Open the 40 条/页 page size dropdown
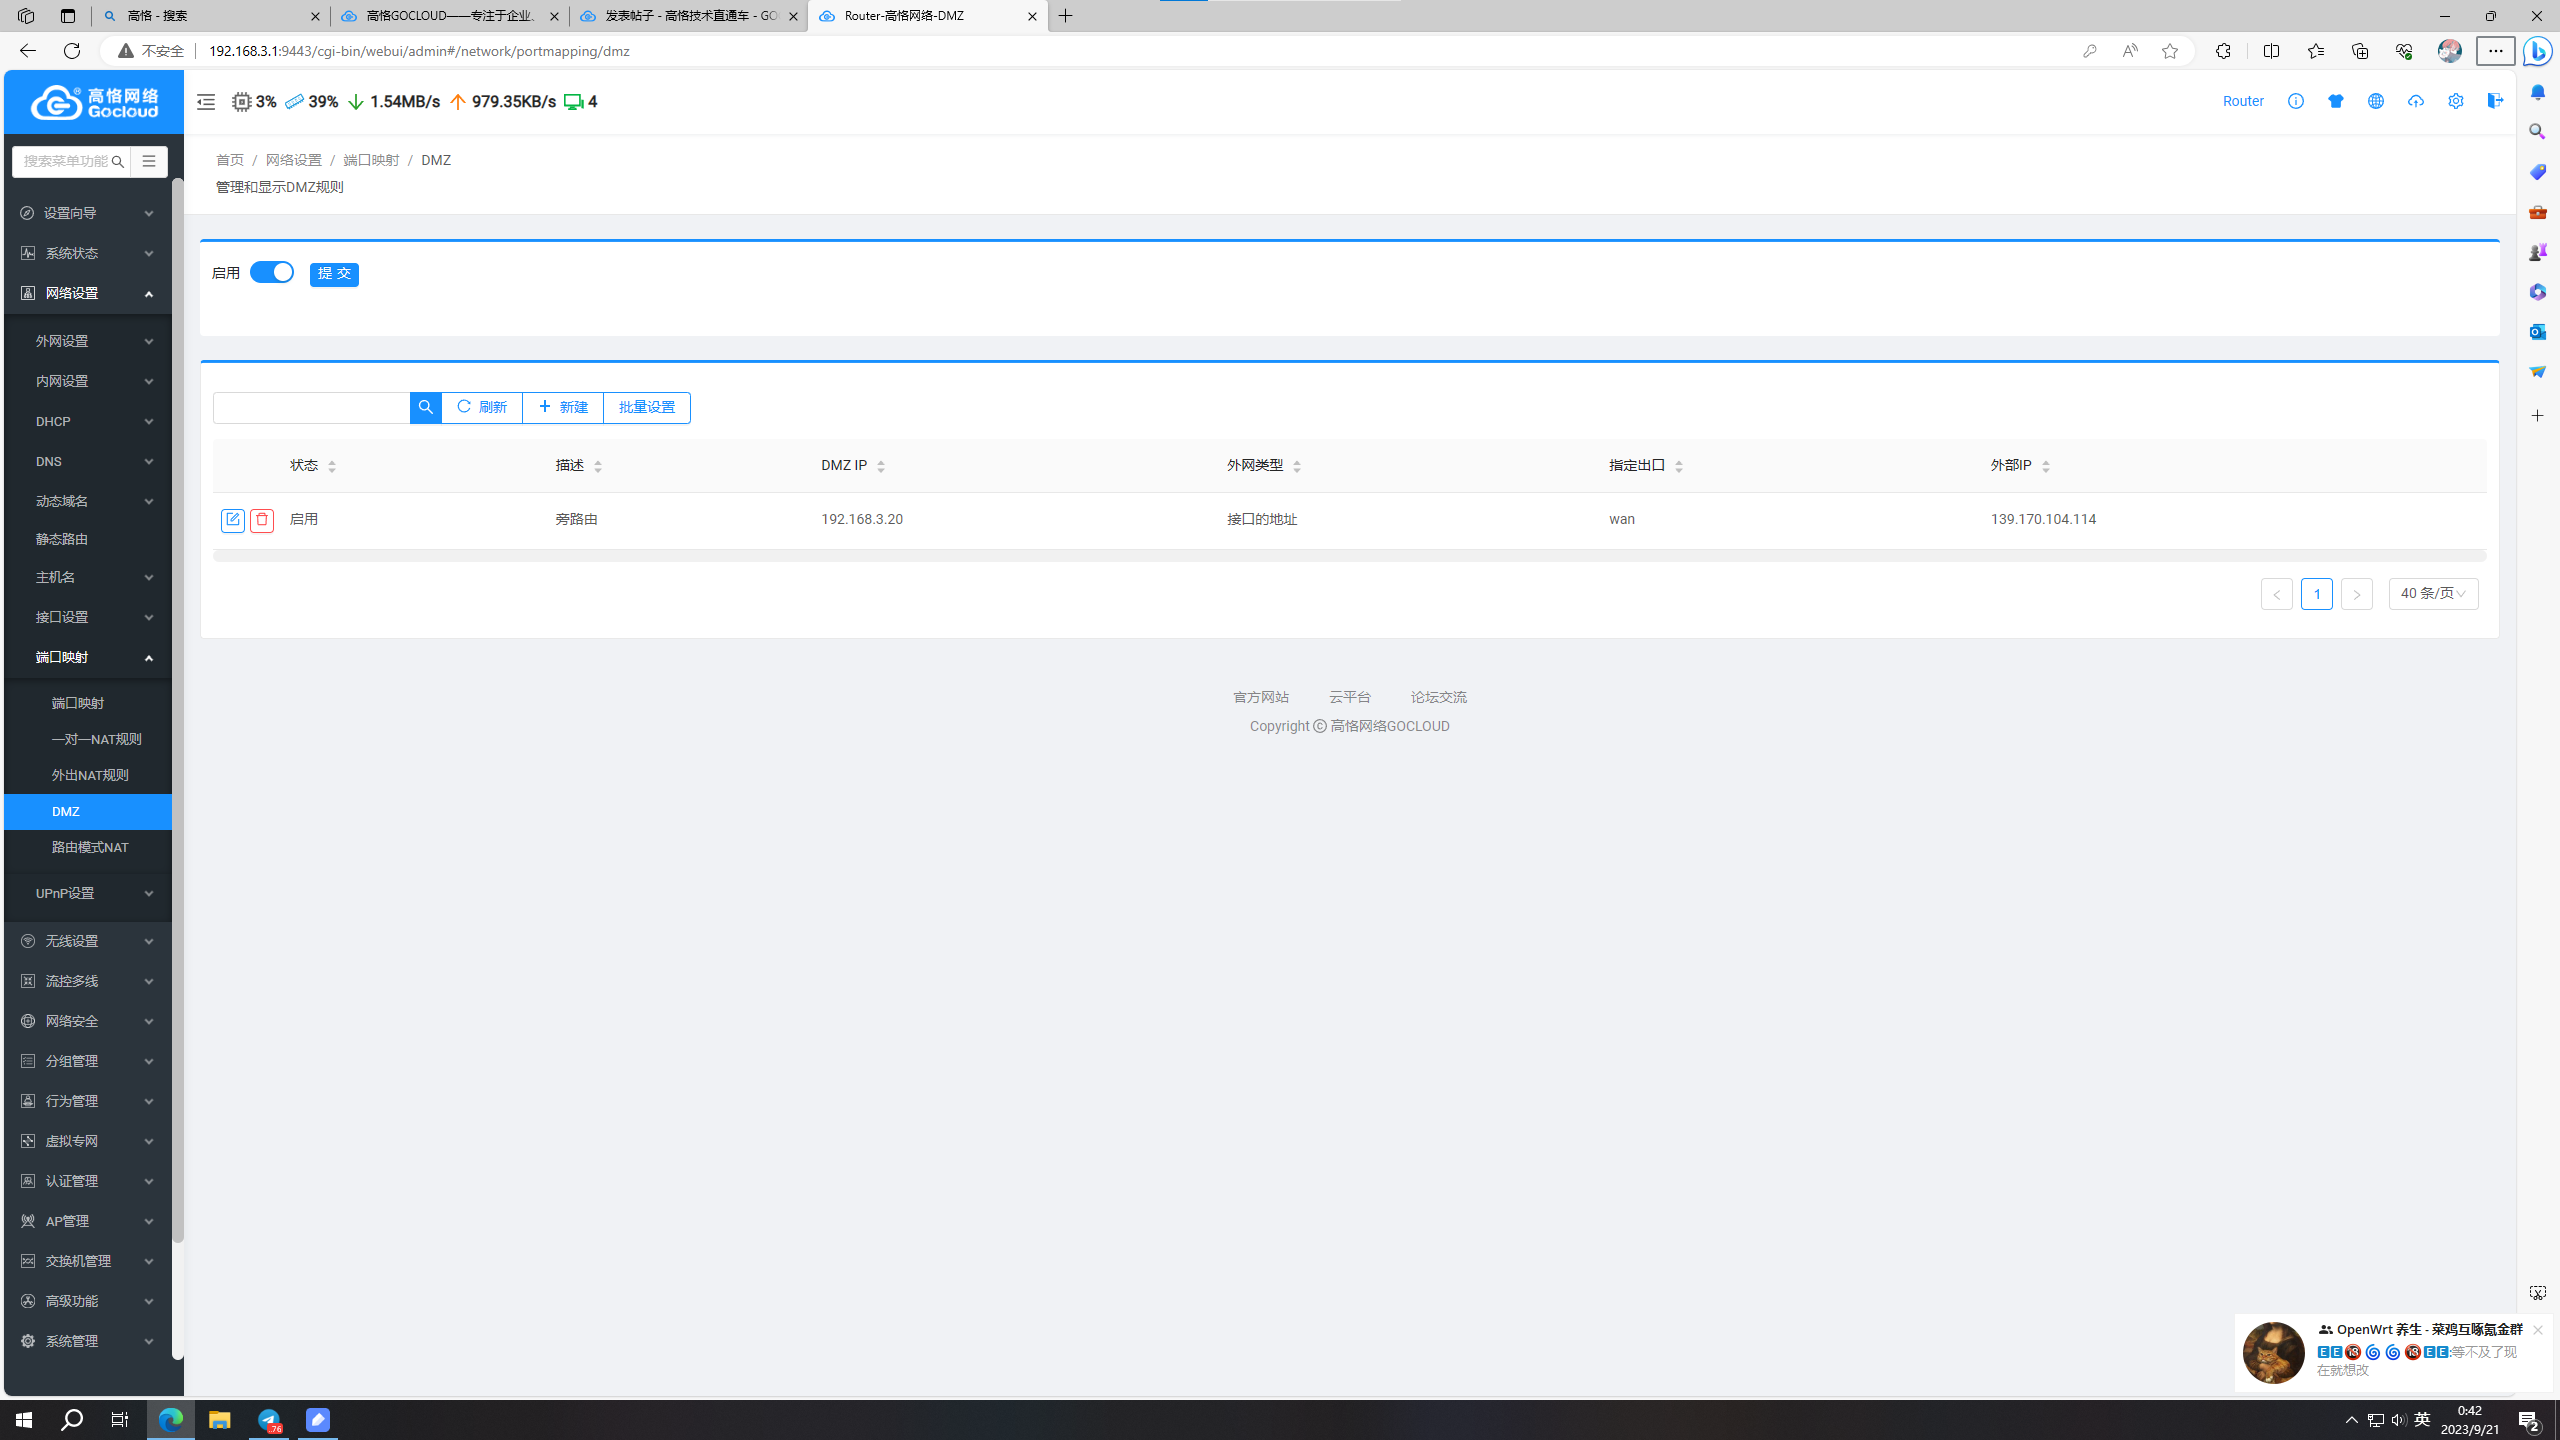2560x1440 pixels. coord(2433,594)
